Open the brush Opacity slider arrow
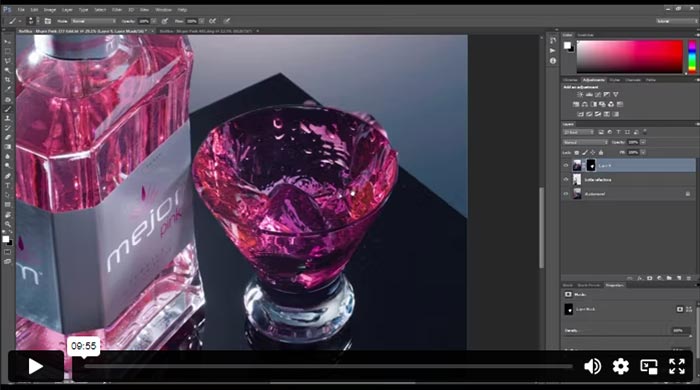 tap(154, 21)
